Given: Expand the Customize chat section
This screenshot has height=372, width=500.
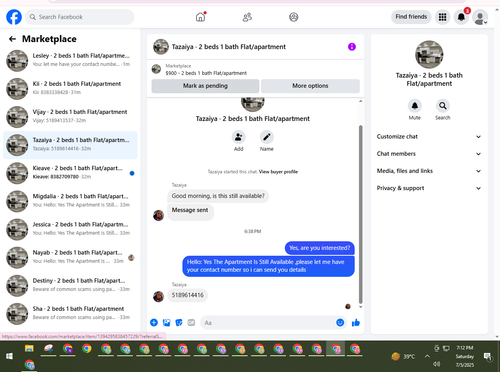Looking at the screenshot, I should [x=429, y=137].
